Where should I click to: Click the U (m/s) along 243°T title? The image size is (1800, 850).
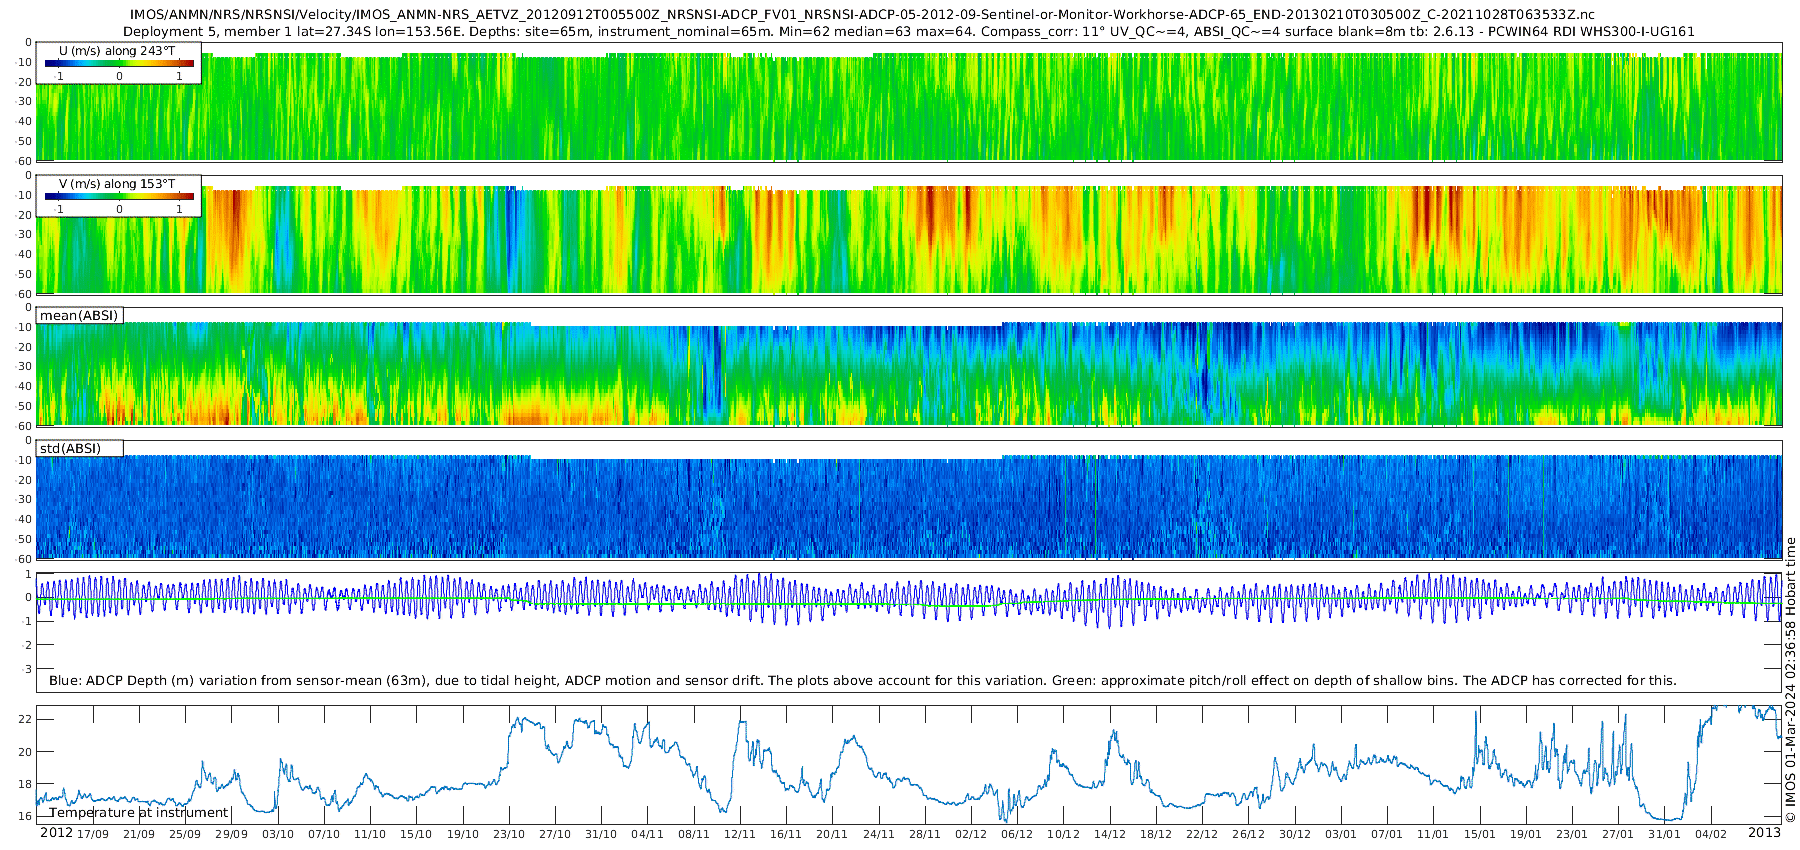pos(117,50)
